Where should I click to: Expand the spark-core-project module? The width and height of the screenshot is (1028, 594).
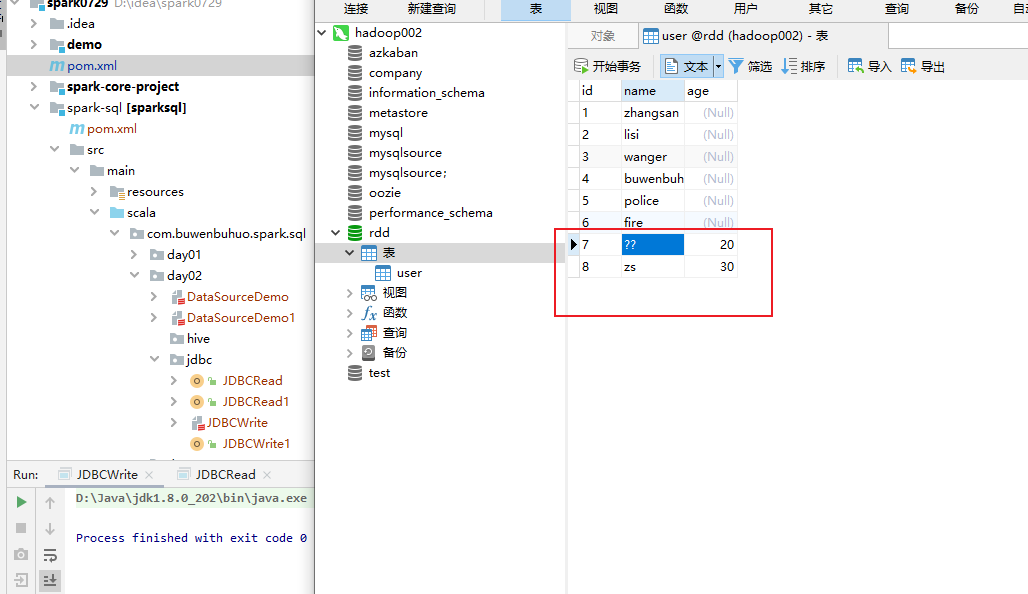tap(34, 87)
